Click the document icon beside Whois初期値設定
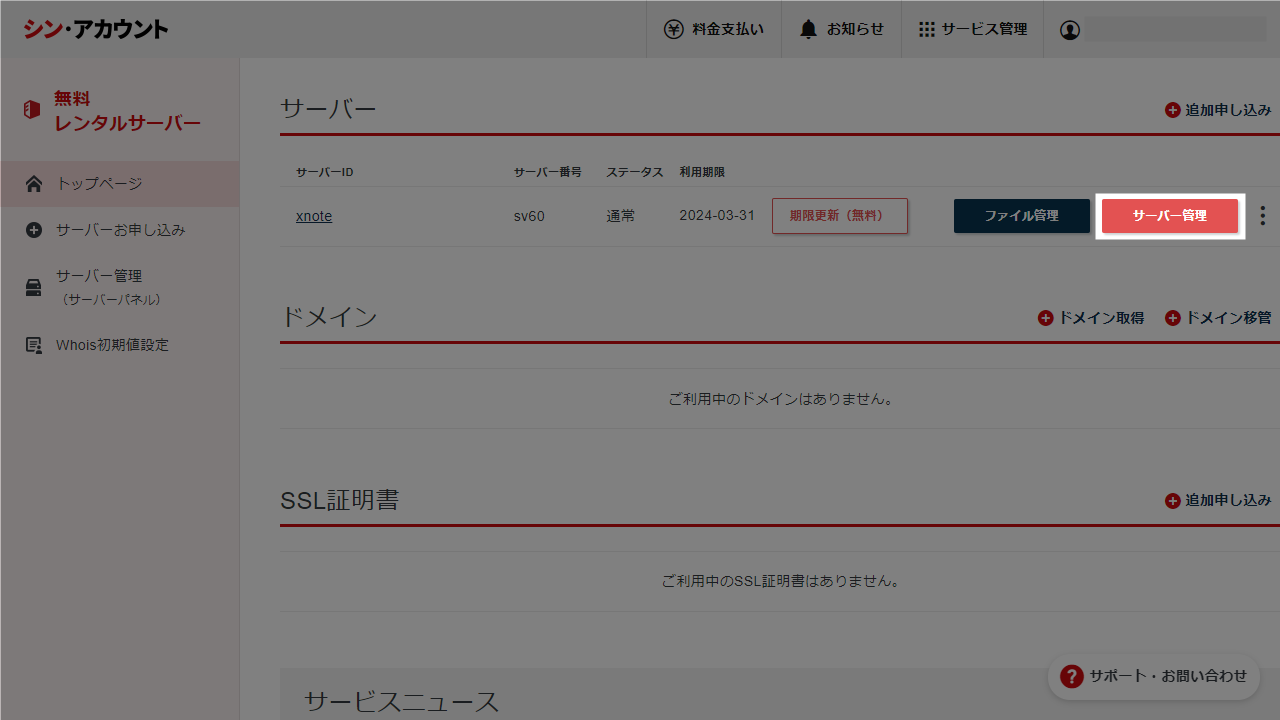1280x720 pixels. click(34, 345)
